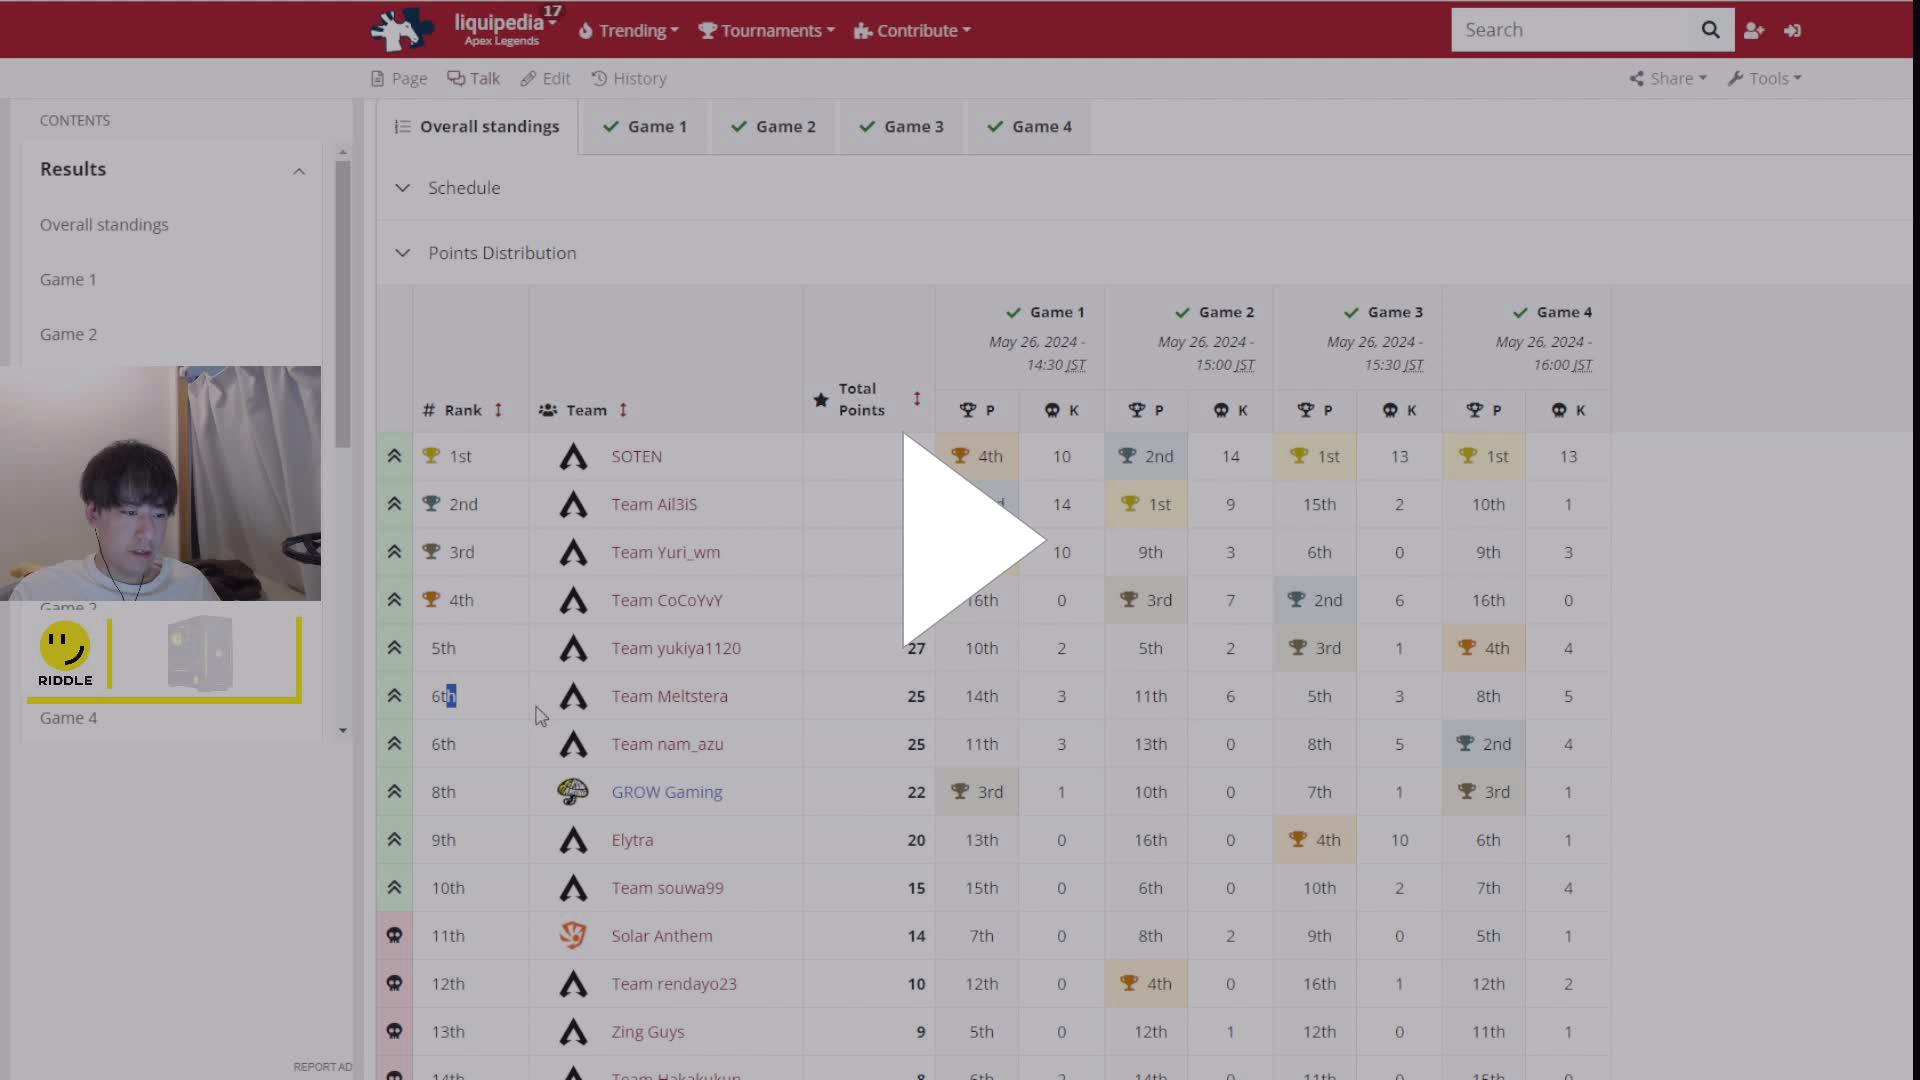Screen dimensions: 1920x1080
Task: Open the Team Meltstera link
Action: [x=669, y=696]
